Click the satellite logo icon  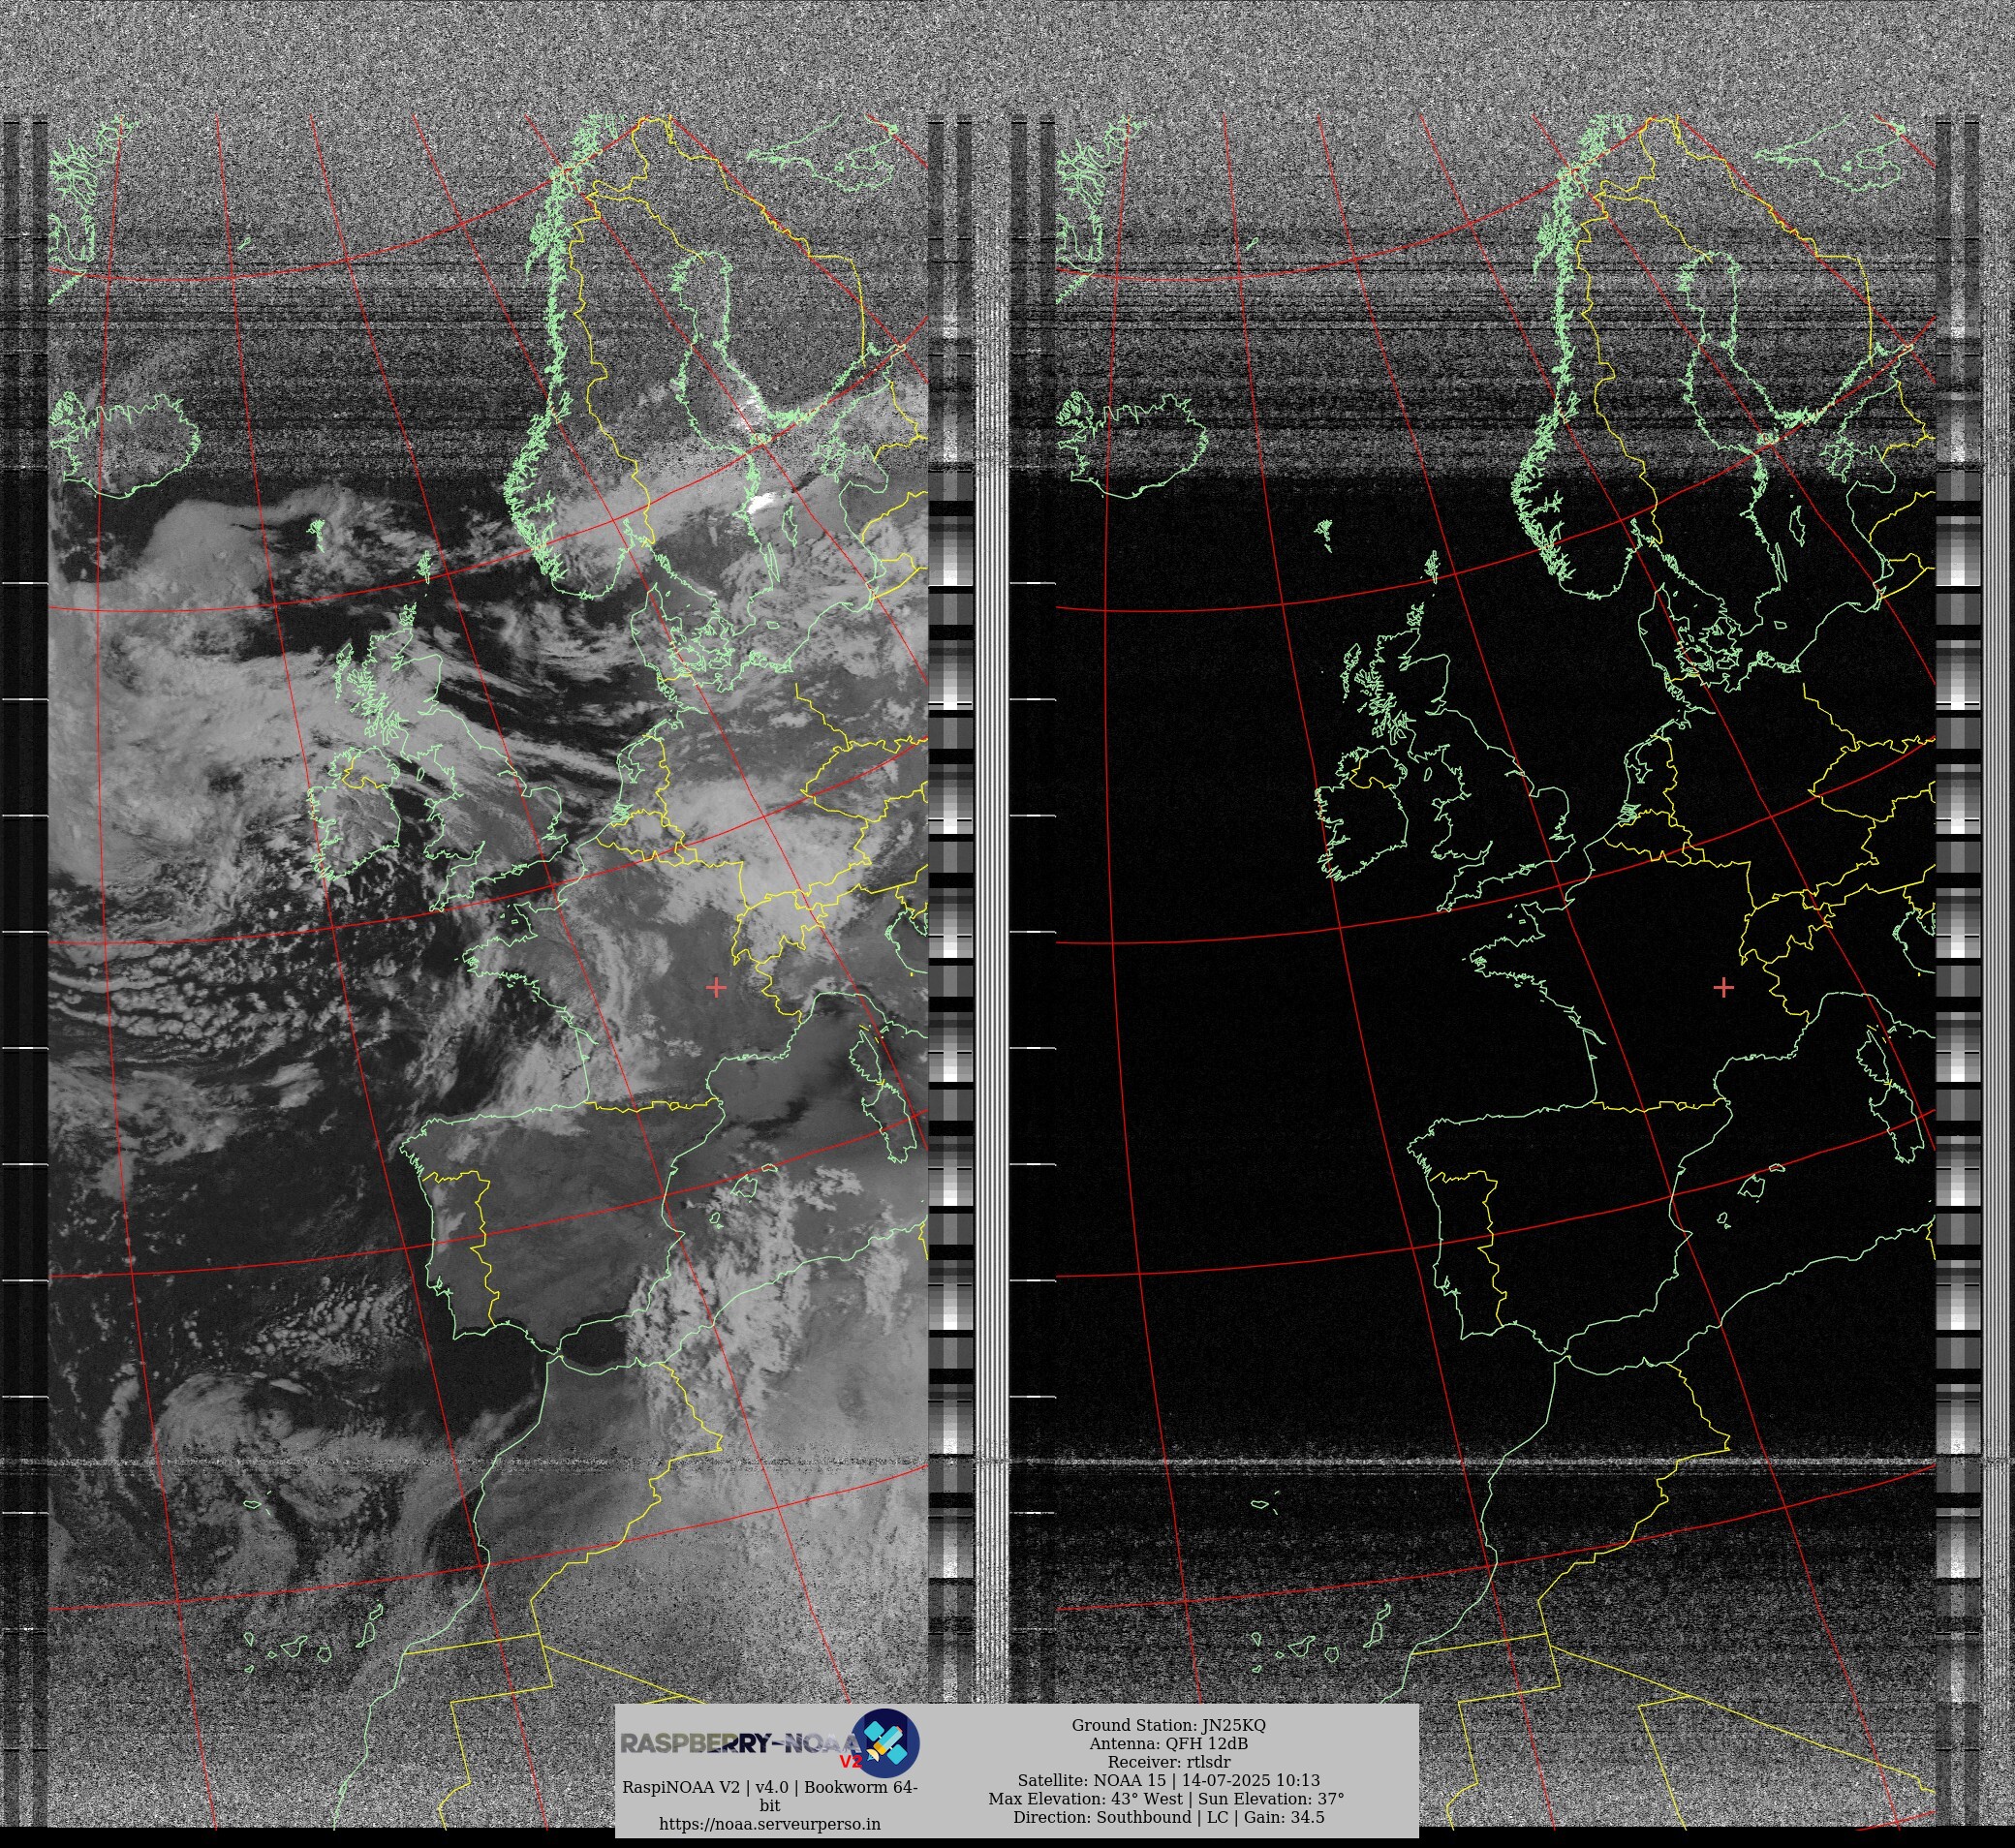(888, 1742)
